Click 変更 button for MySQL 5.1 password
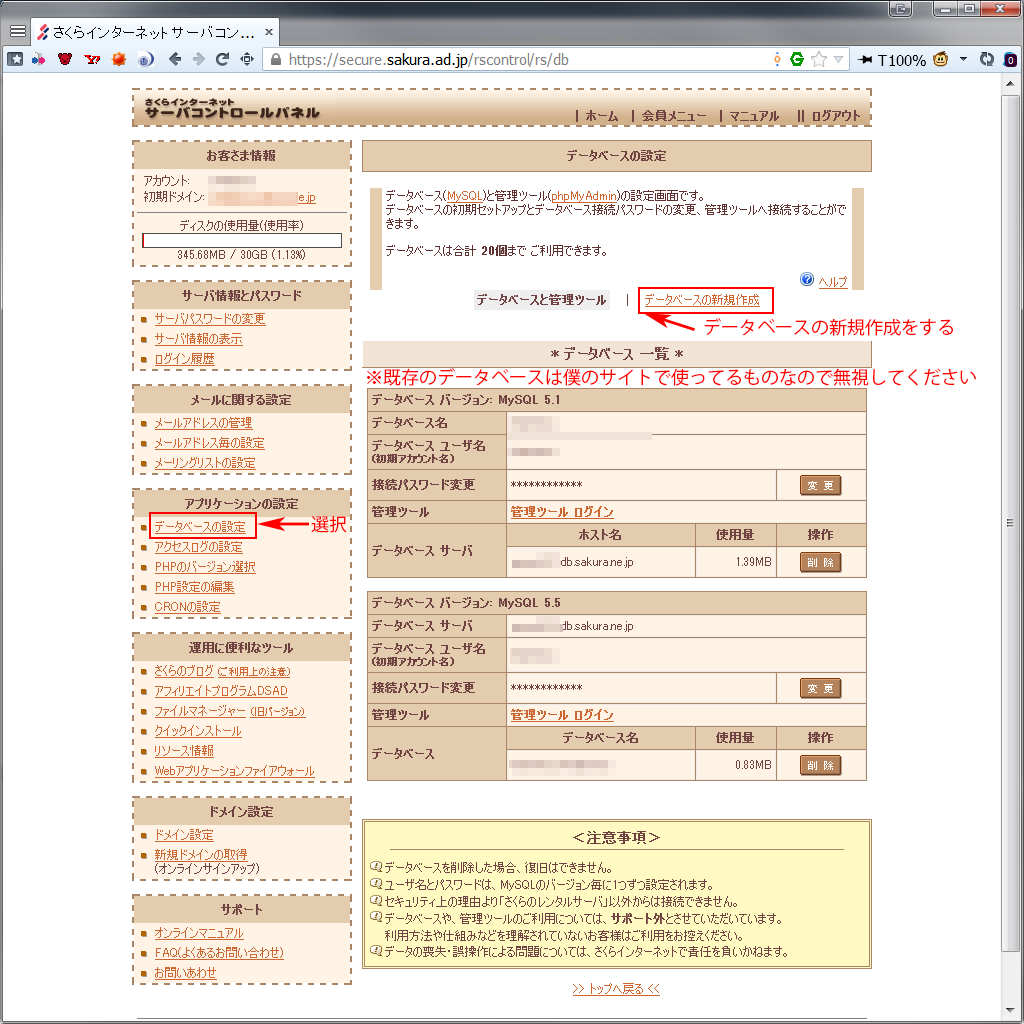The image size is (1024, 1024). [820, 485]
